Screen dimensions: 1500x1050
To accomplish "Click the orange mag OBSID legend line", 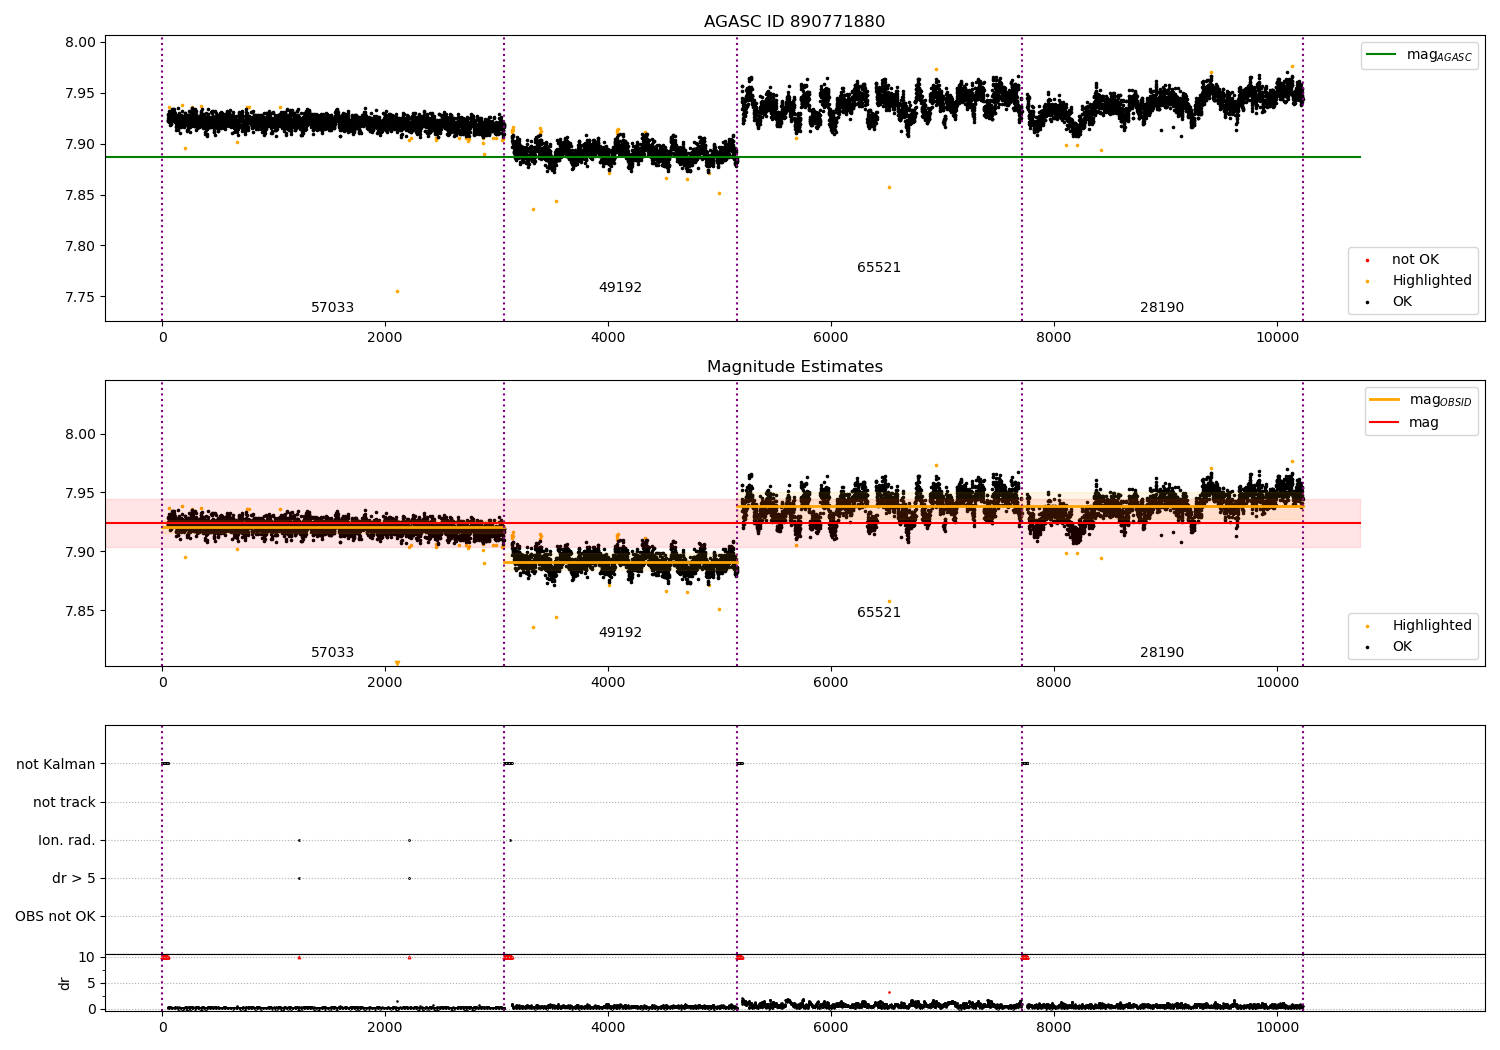I will coord(1385,400).
